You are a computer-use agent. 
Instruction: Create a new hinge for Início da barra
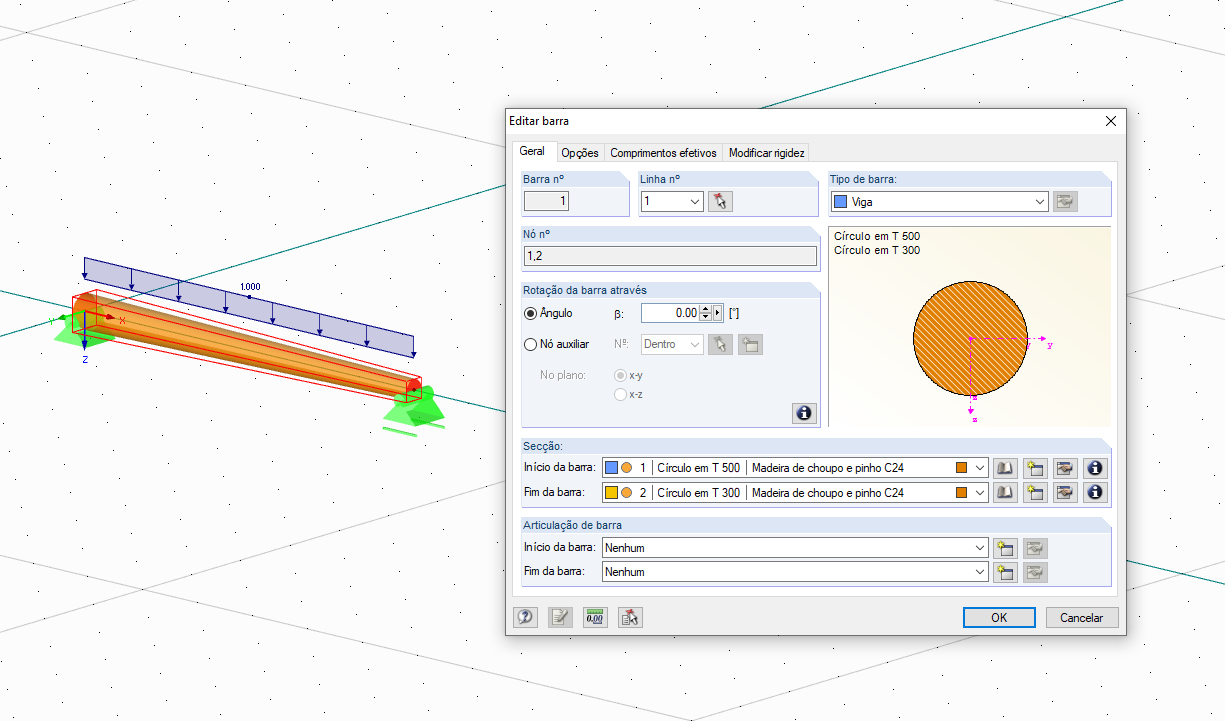[x=1005, y=547]
